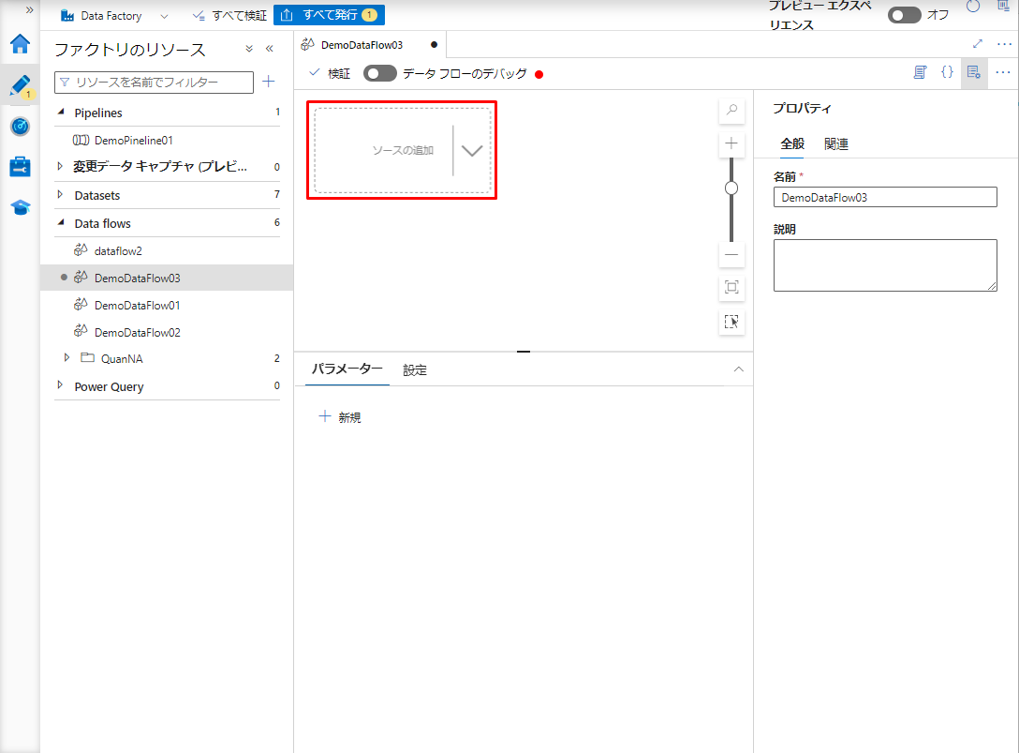Select the DemoDataFlow03 editor tab
This screenshot has height=753, width=1019.
pos(361,45)
